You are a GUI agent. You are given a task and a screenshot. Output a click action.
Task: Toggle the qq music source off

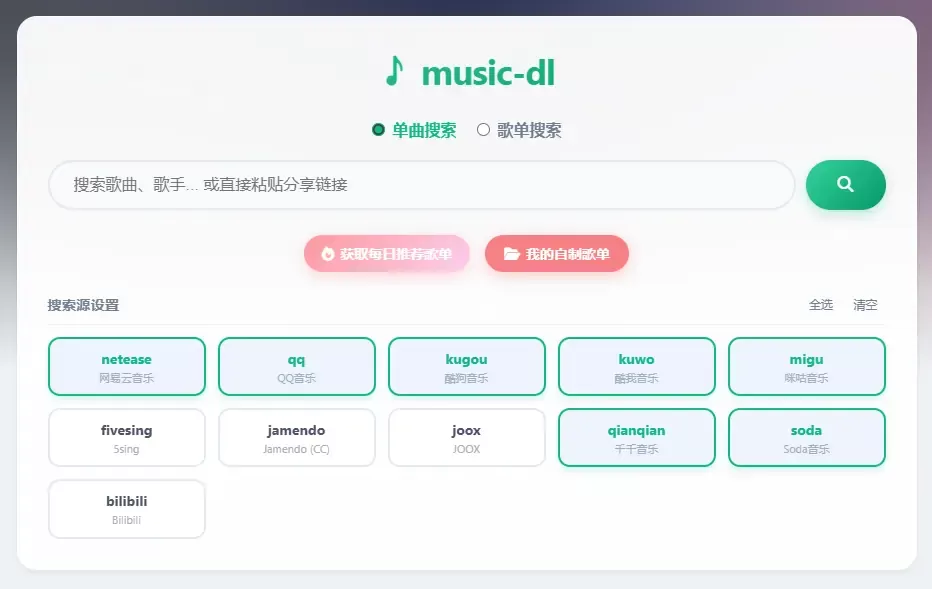297,367
